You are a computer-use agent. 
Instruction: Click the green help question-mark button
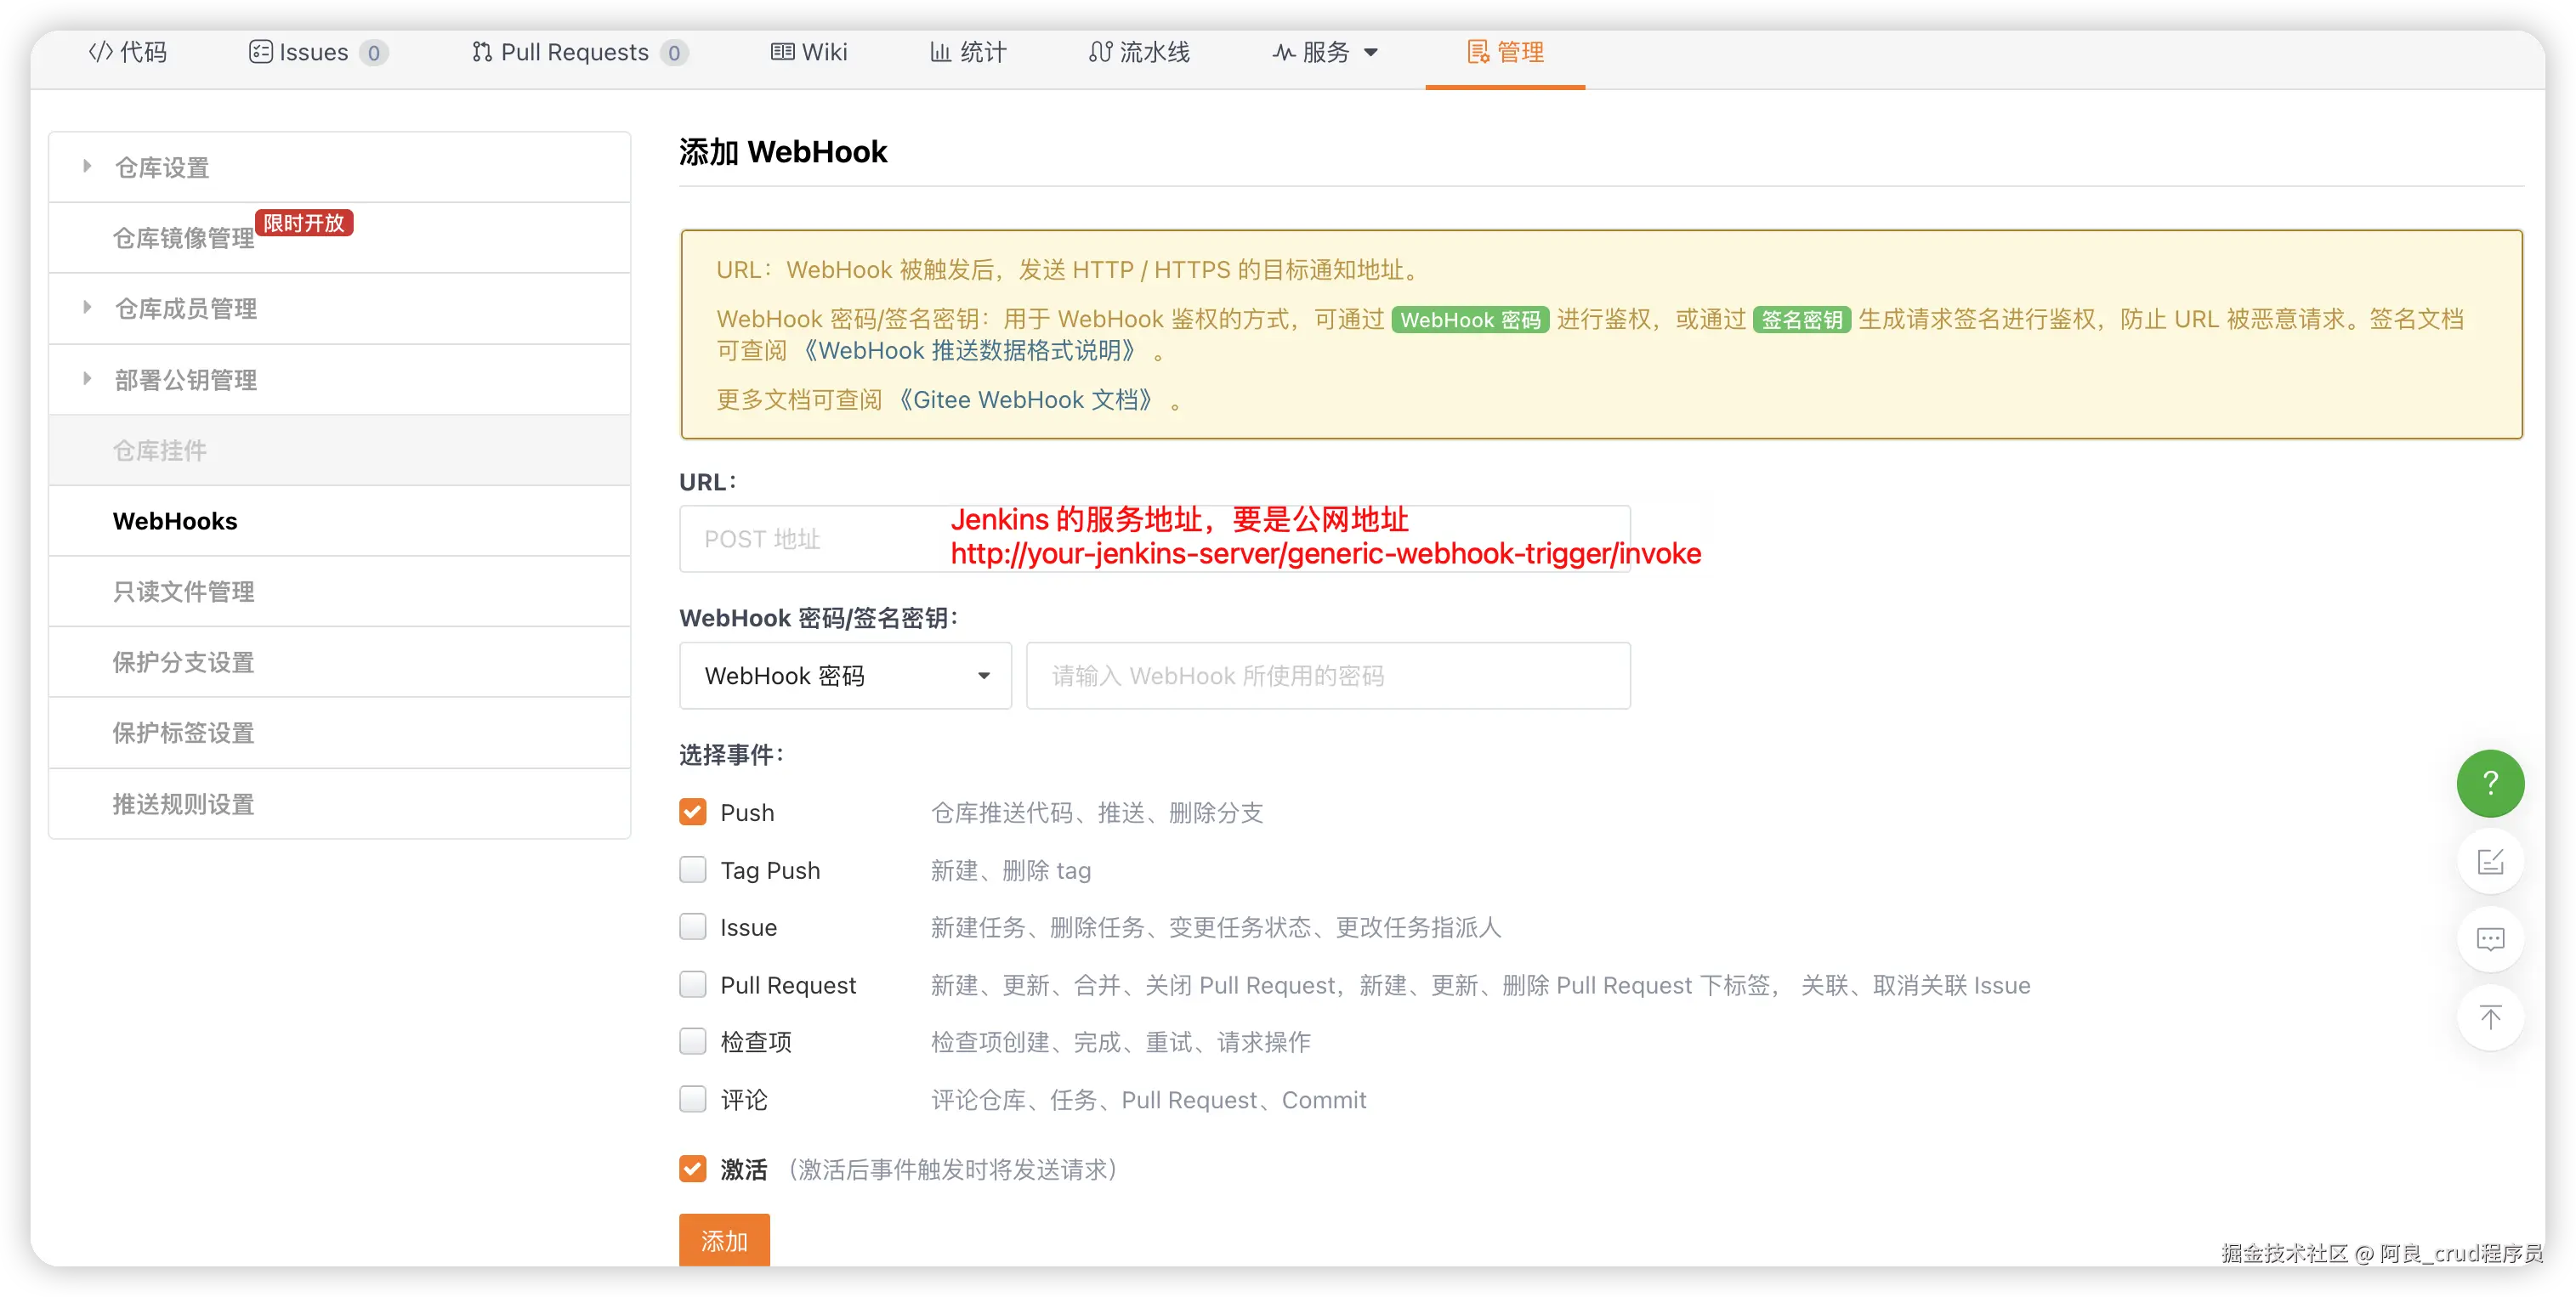(2489, 783)
